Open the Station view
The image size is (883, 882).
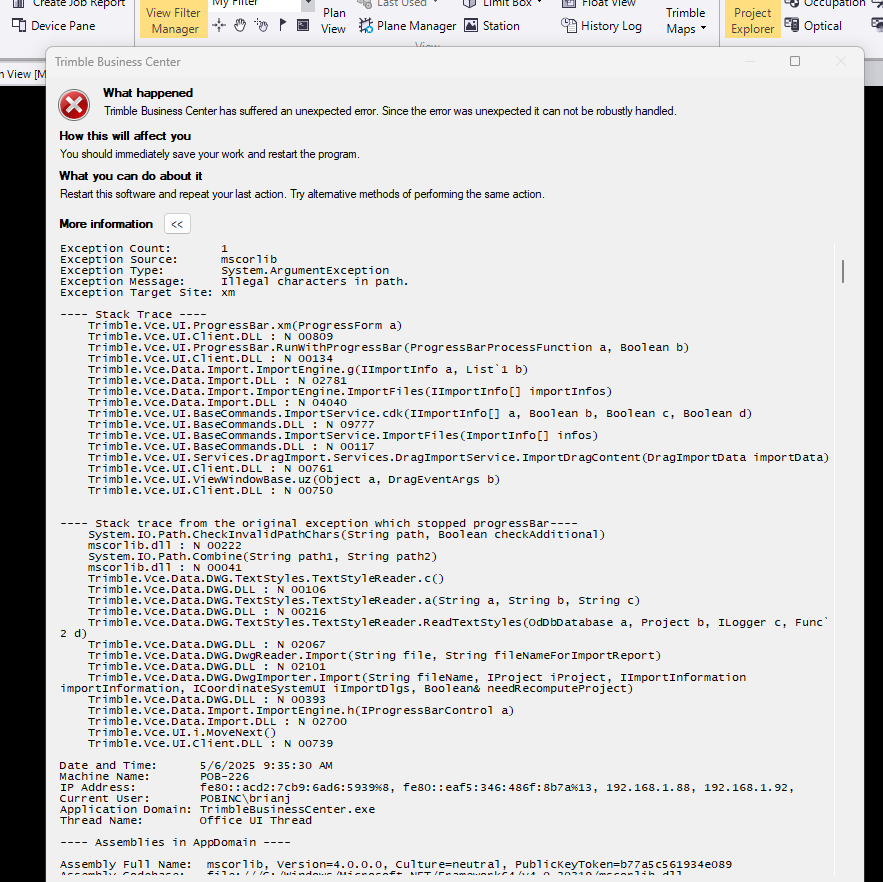(492, 26)
